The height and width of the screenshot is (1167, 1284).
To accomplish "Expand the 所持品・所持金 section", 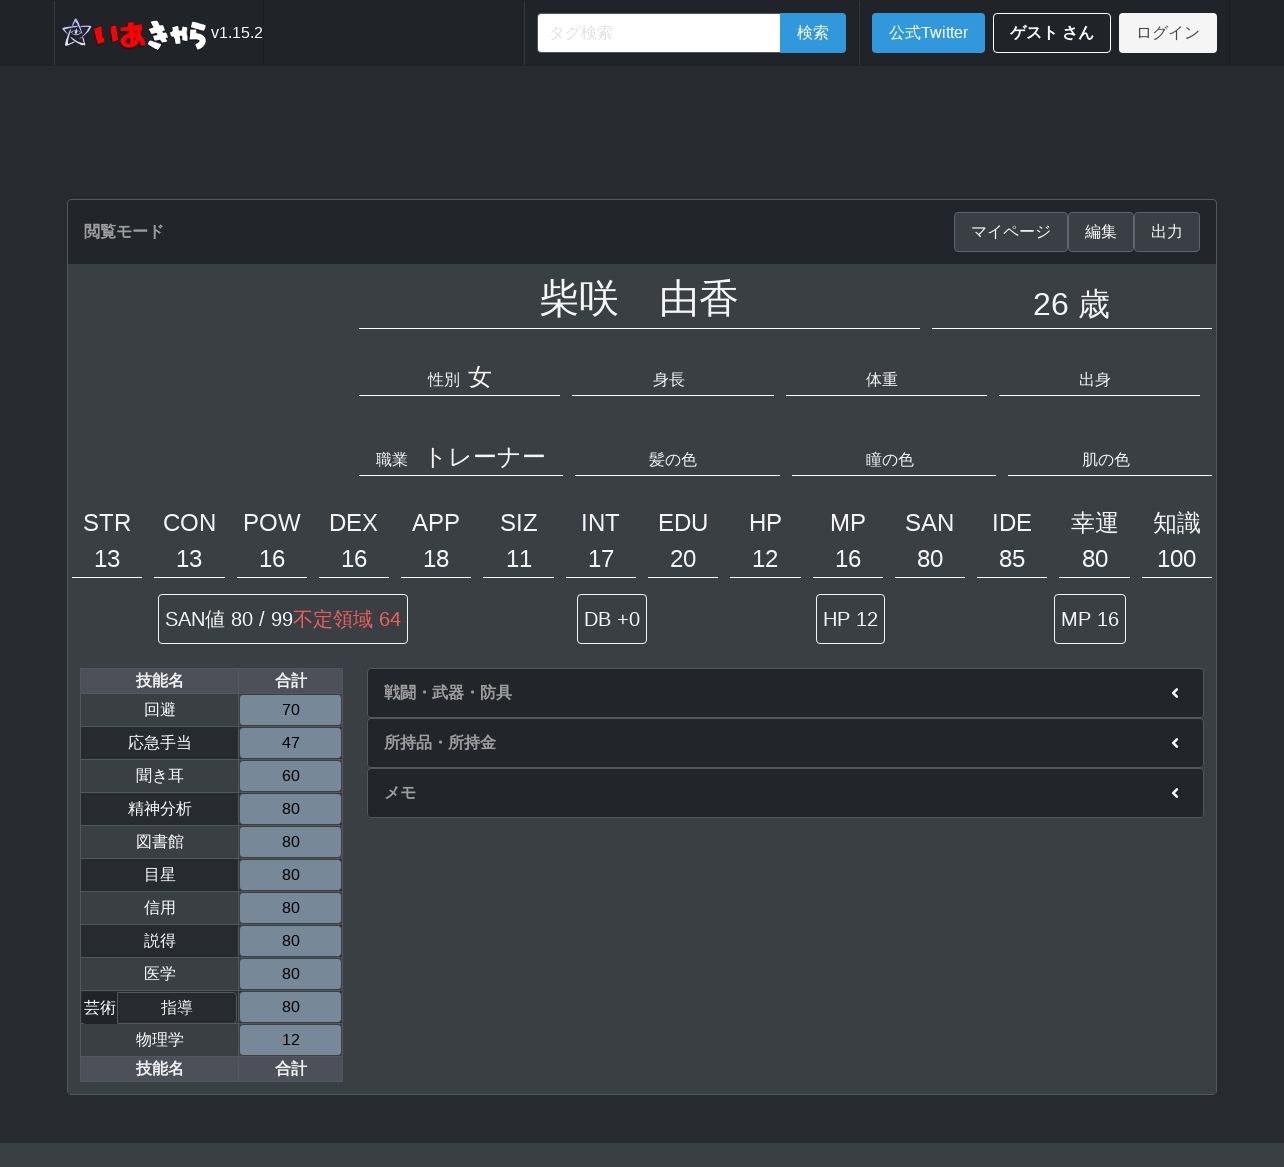I will (x=785, y=743).
